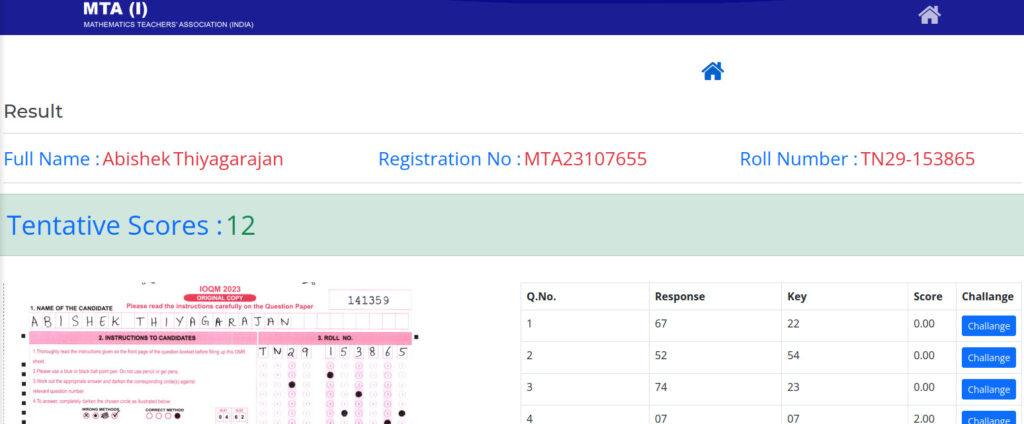The height and width of the screenshot is (424, 1024).
Task: Click the Key column header
Action: click(797, 297)
